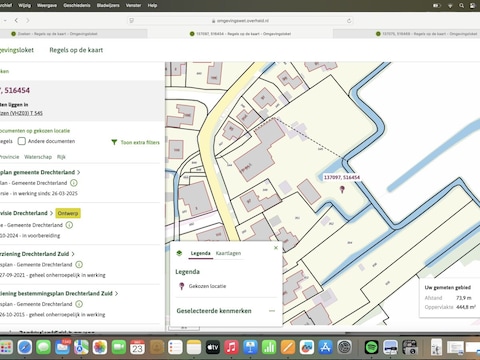Open App Store from the dock
Viewport: 480px width, 360px height.
(325, 347)
